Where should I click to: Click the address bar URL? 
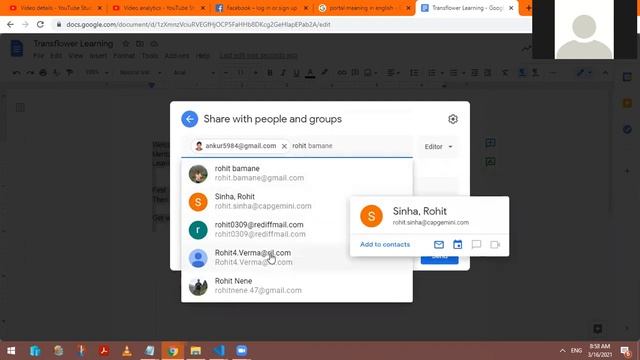click(198, 24)
